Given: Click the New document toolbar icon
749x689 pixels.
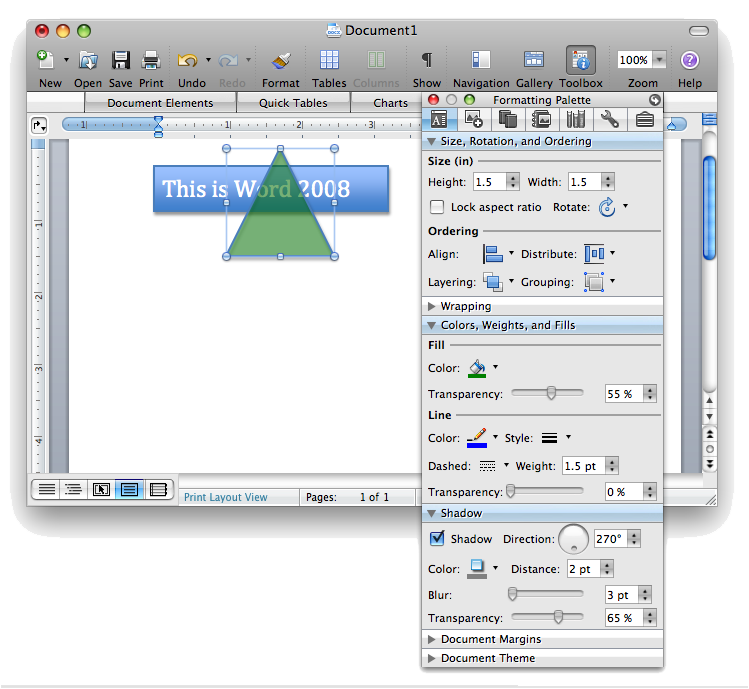Looking at the screenshot, I should (x=46, y=60).
